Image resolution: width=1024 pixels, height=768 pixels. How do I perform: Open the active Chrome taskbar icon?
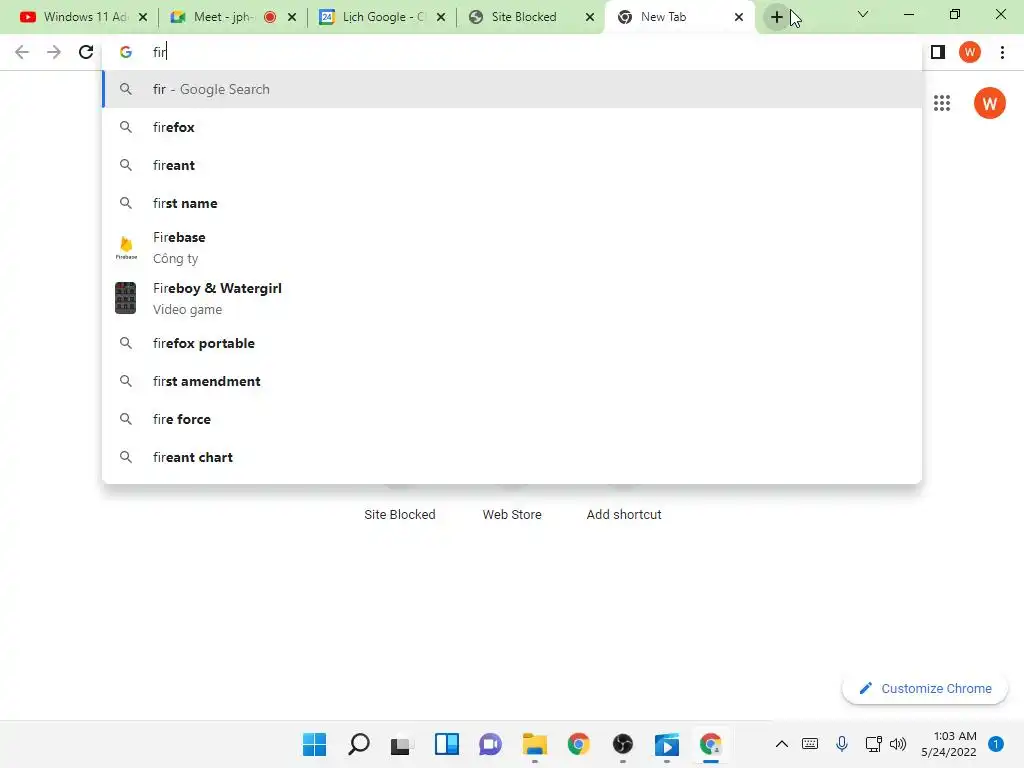[711, 744]
